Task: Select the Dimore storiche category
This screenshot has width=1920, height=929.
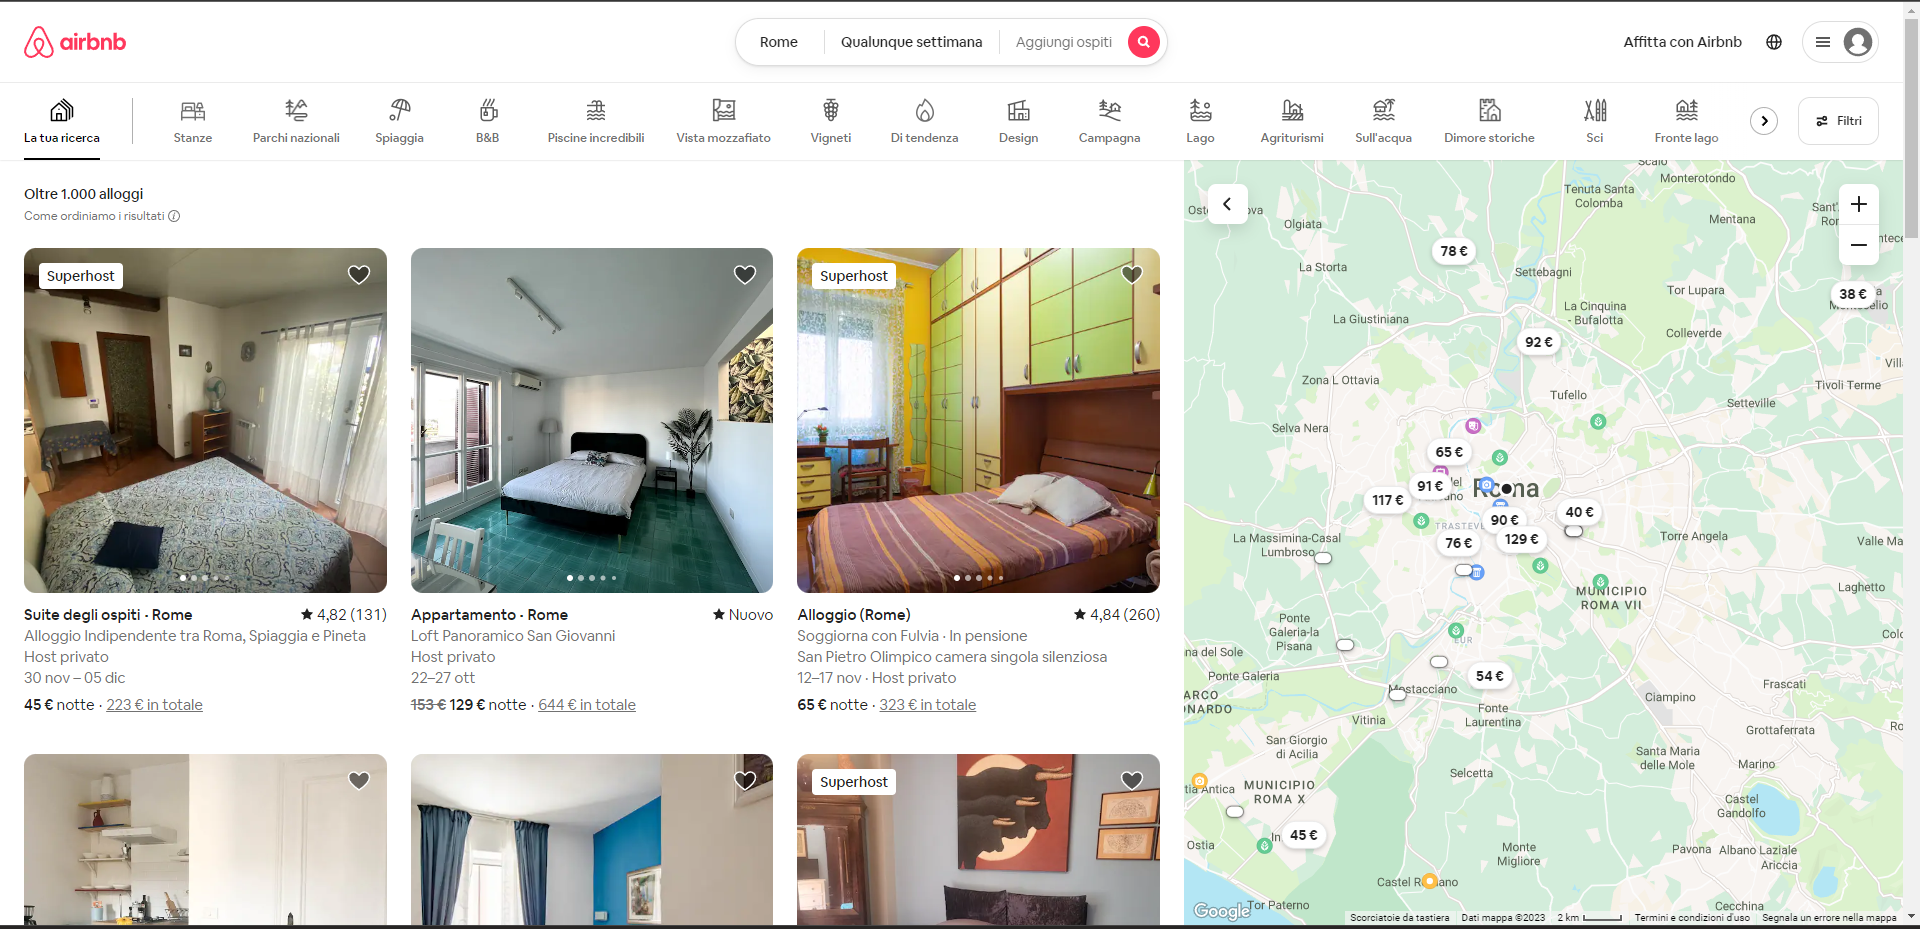Action: coord(1489,122)
